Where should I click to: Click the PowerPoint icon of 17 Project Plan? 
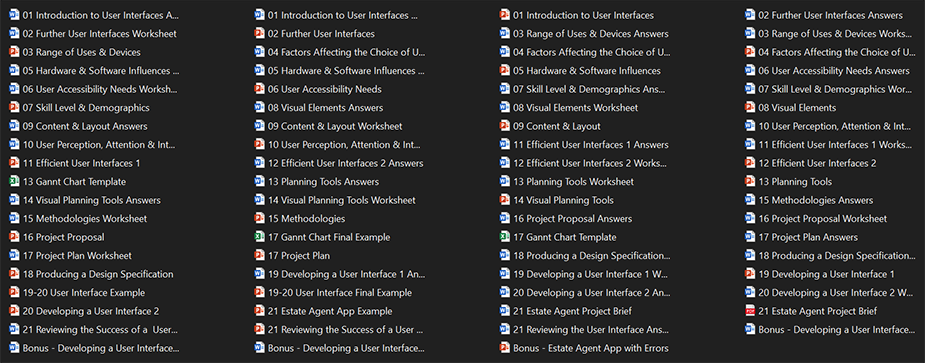(x=260, y=256)
